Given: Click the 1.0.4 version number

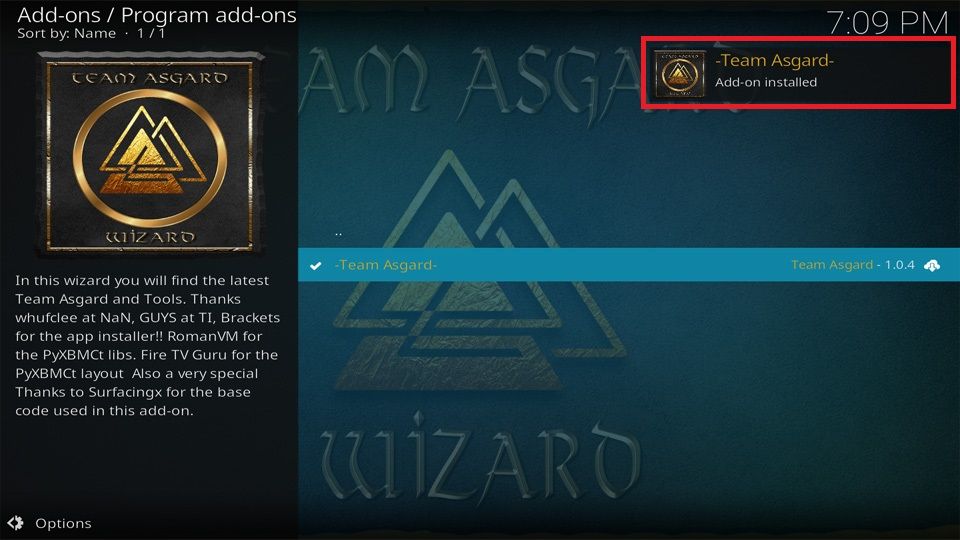Looking at the screenshot, I should coord(900,264).
